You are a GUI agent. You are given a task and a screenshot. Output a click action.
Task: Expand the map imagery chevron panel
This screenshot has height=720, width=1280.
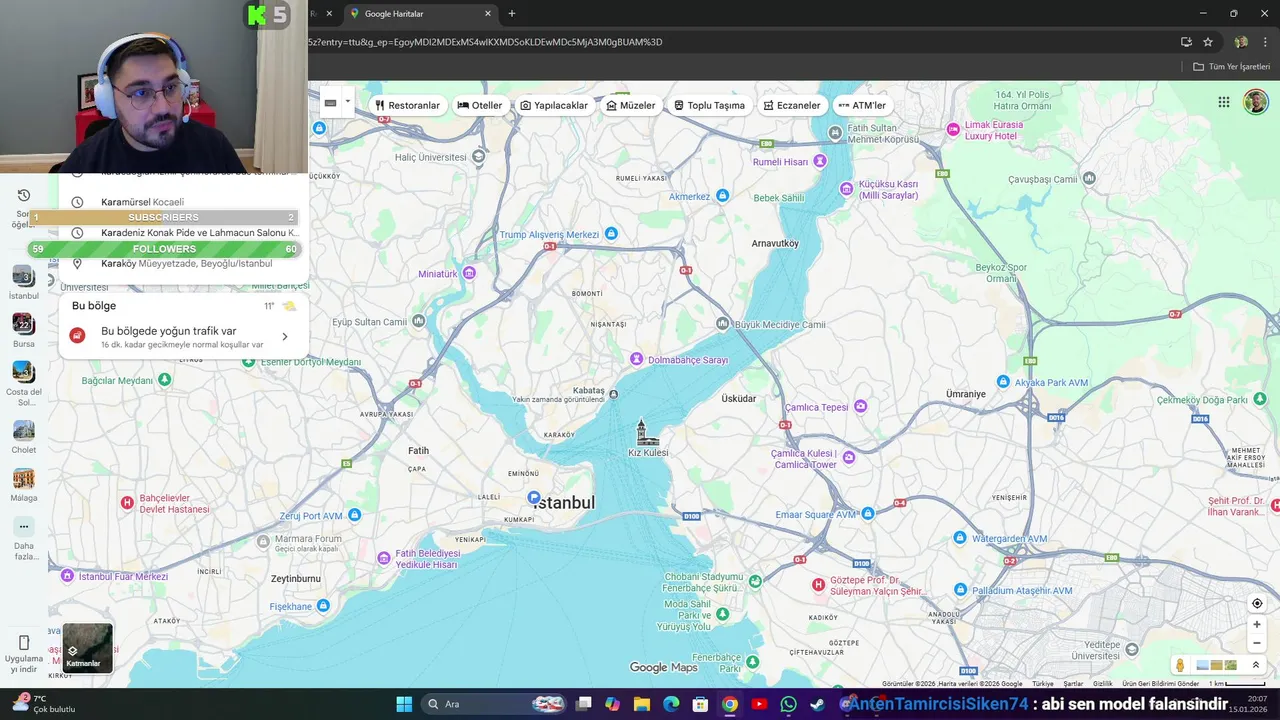coord(1256,665)
